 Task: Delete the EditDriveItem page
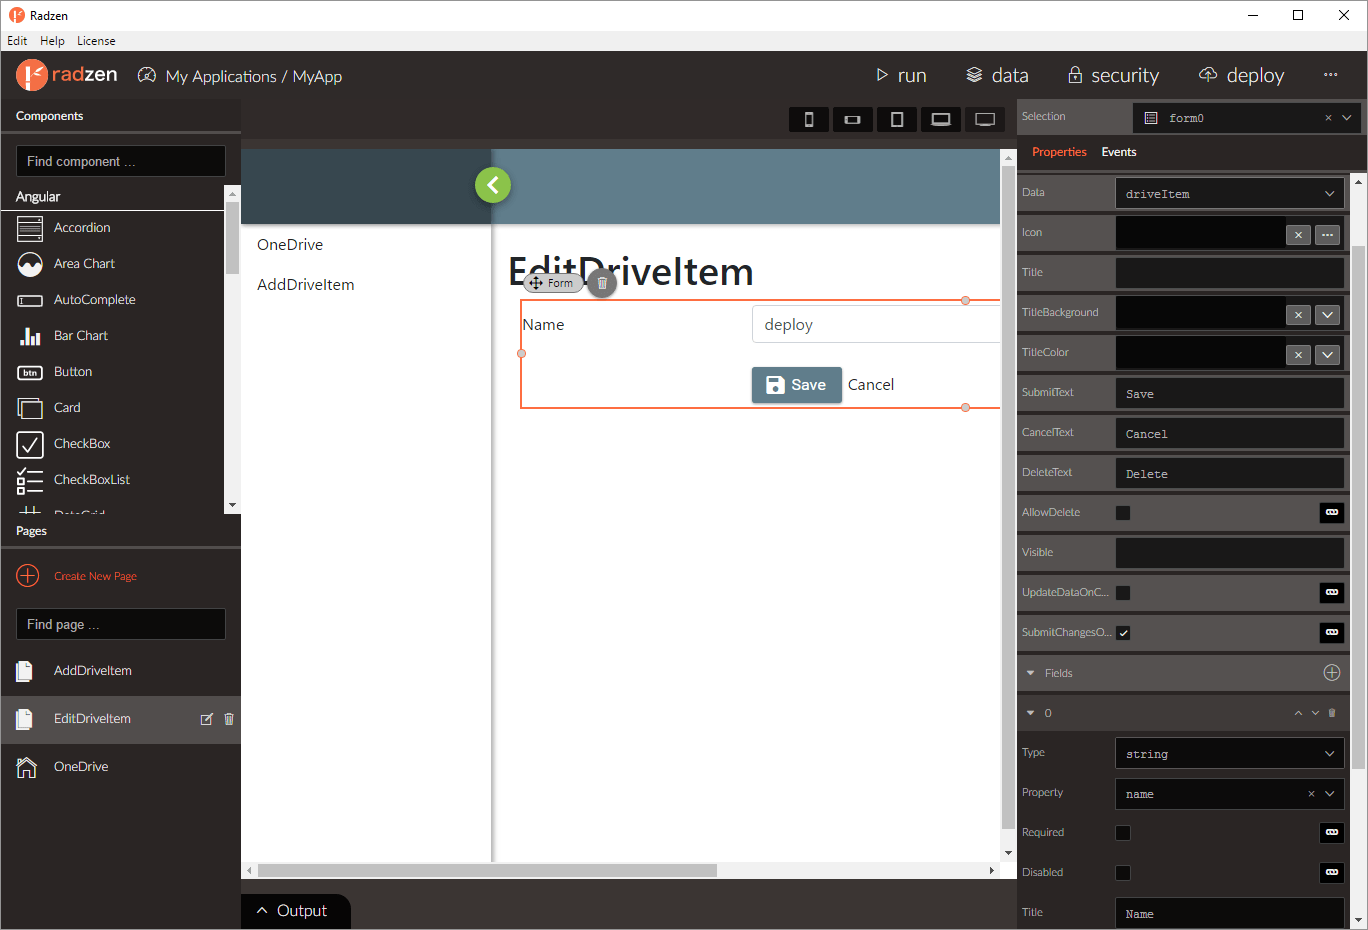click(229, 719)
